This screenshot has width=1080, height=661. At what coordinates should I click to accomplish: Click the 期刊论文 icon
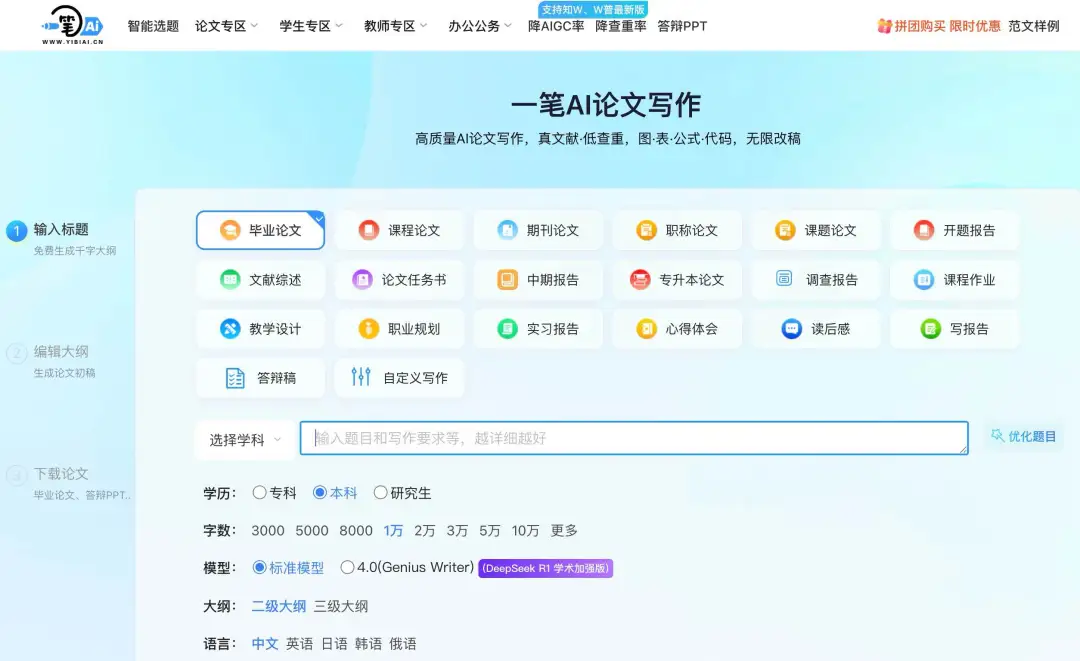click(508, 230)
